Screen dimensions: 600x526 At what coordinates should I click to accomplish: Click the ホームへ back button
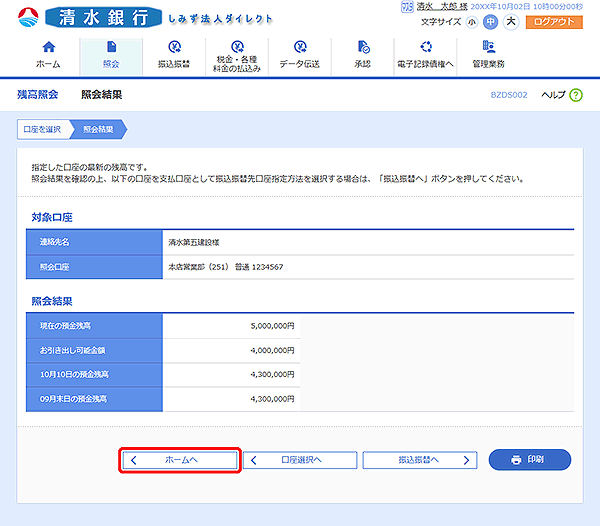pyautogui.click(x=180, y=459)
